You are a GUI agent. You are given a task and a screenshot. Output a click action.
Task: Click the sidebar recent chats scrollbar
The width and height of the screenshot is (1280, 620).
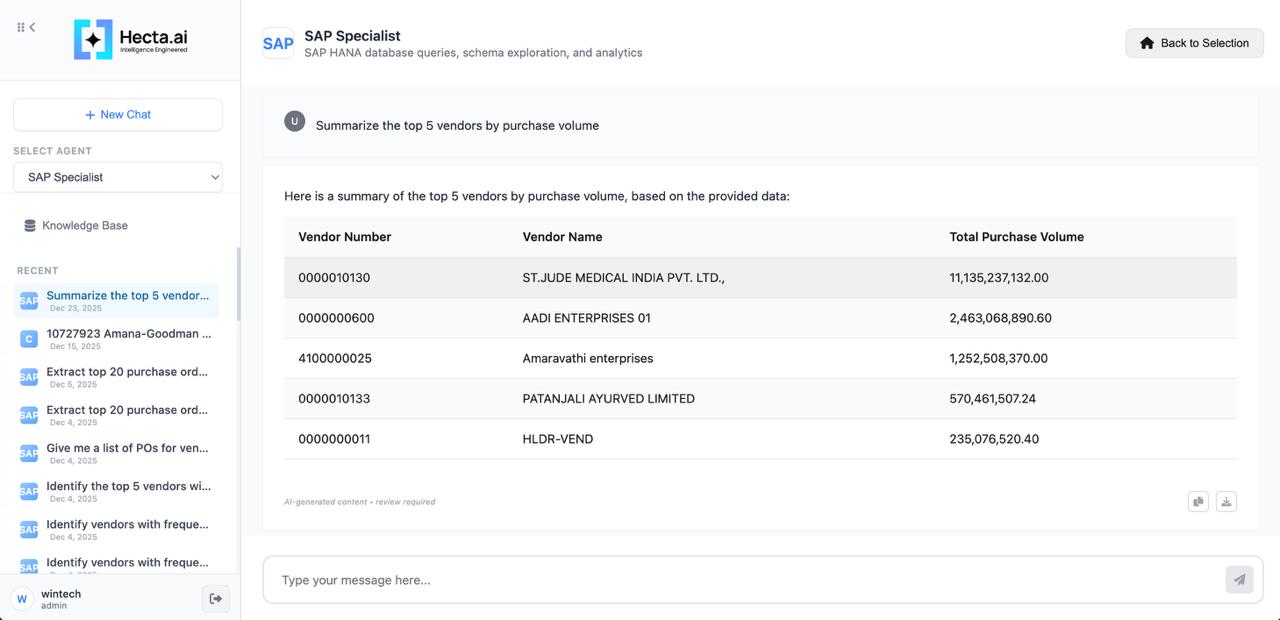tap(238, 284)
